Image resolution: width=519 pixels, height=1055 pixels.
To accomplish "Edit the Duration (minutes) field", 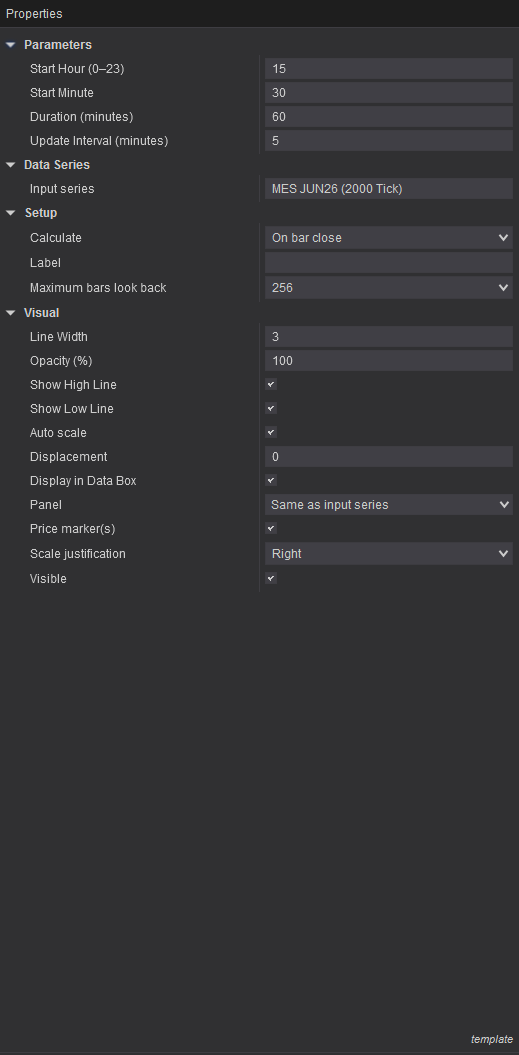I will [389, 117].
